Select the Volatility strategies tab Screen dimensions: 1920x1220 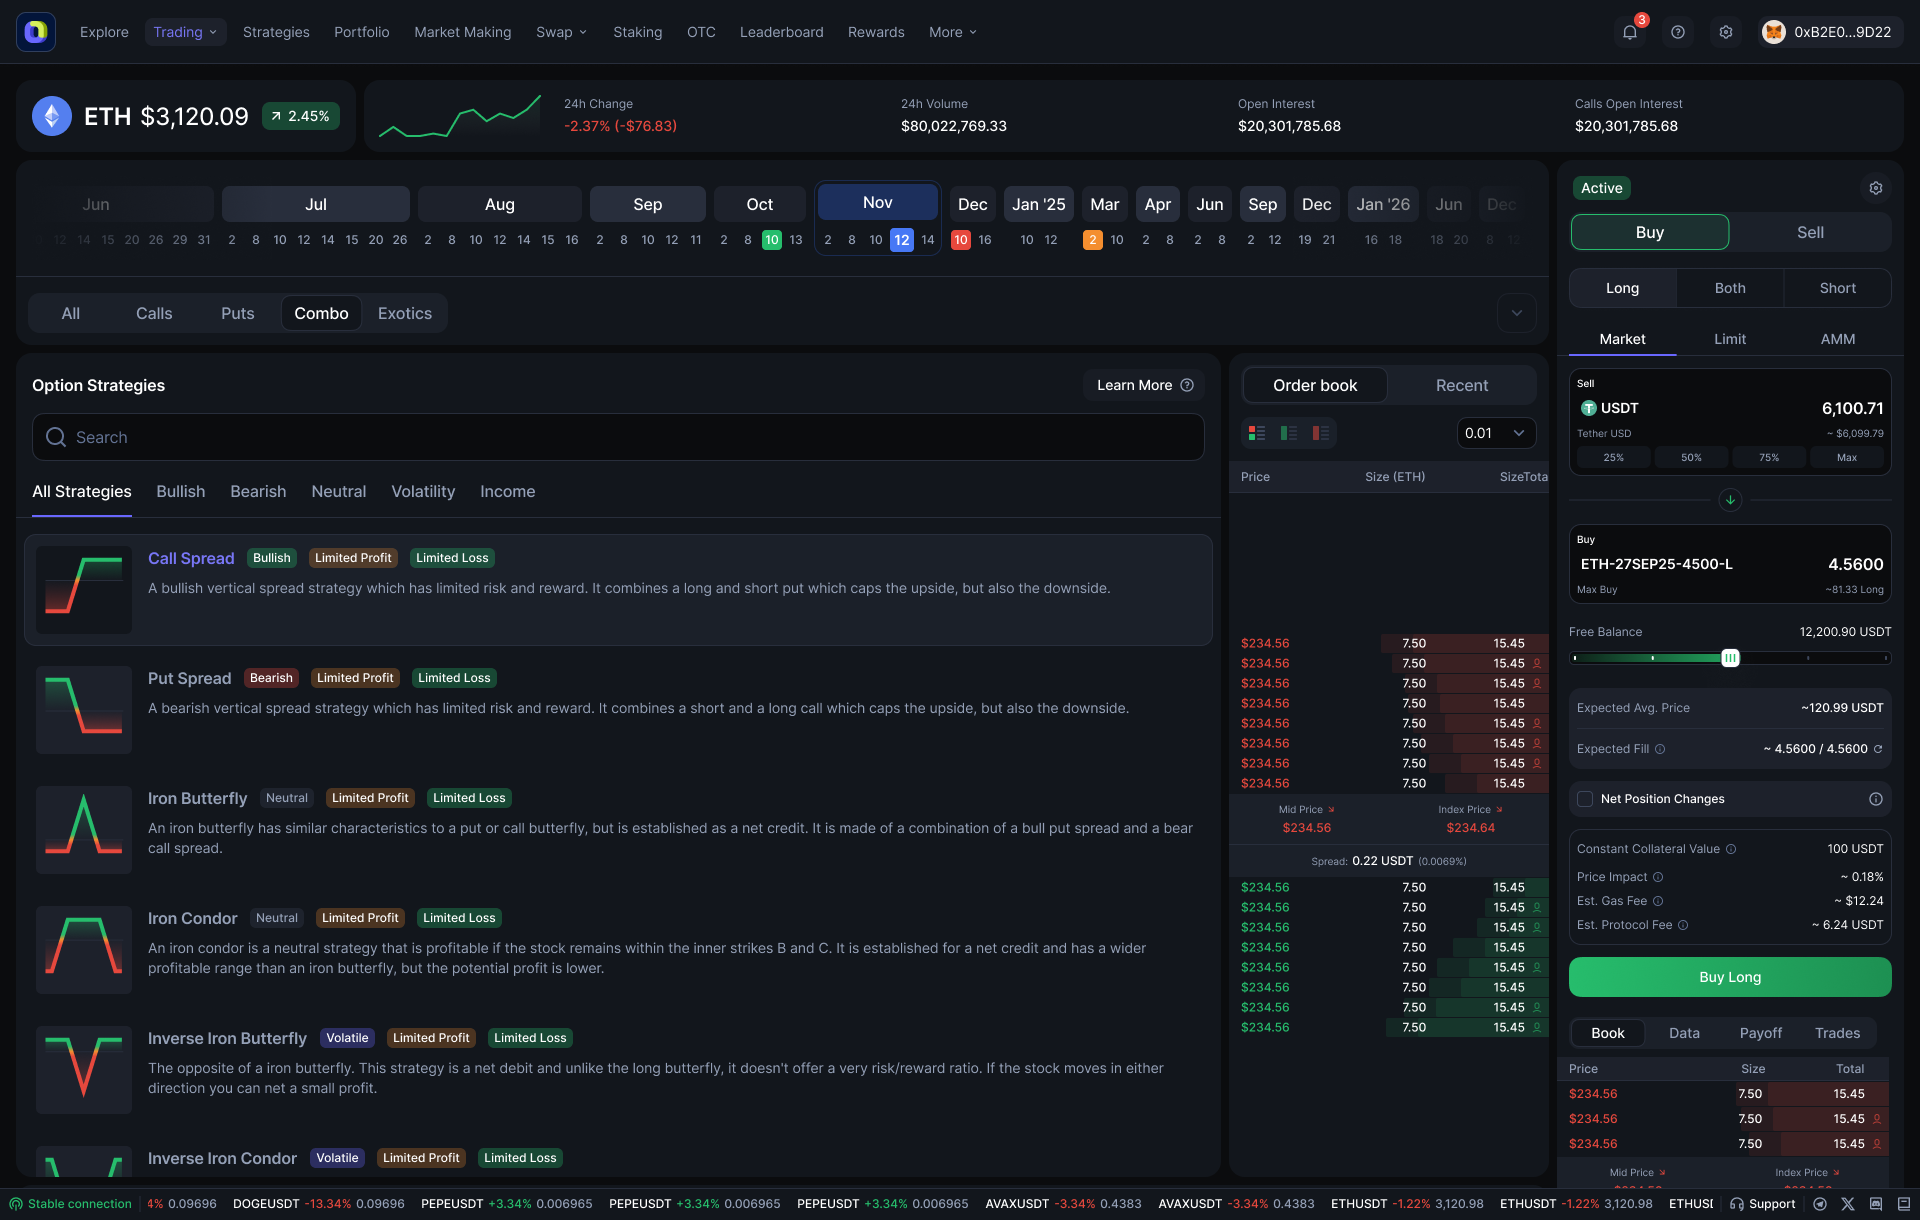(x=423, y=491)
